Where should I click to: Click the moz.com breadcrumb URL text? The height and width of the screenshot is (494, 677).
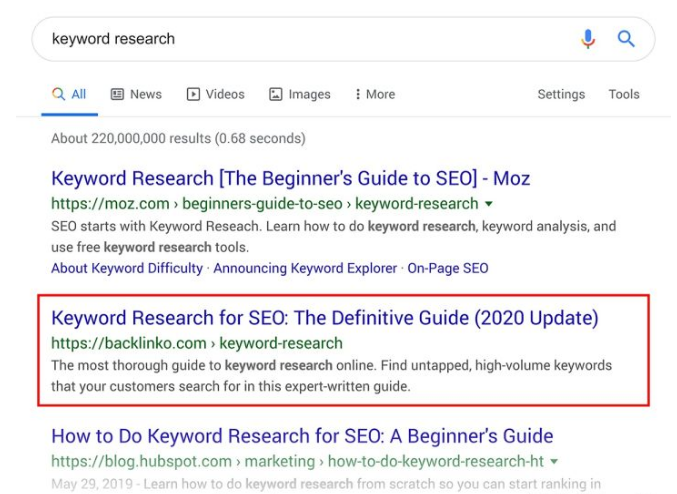coord(265,203)
